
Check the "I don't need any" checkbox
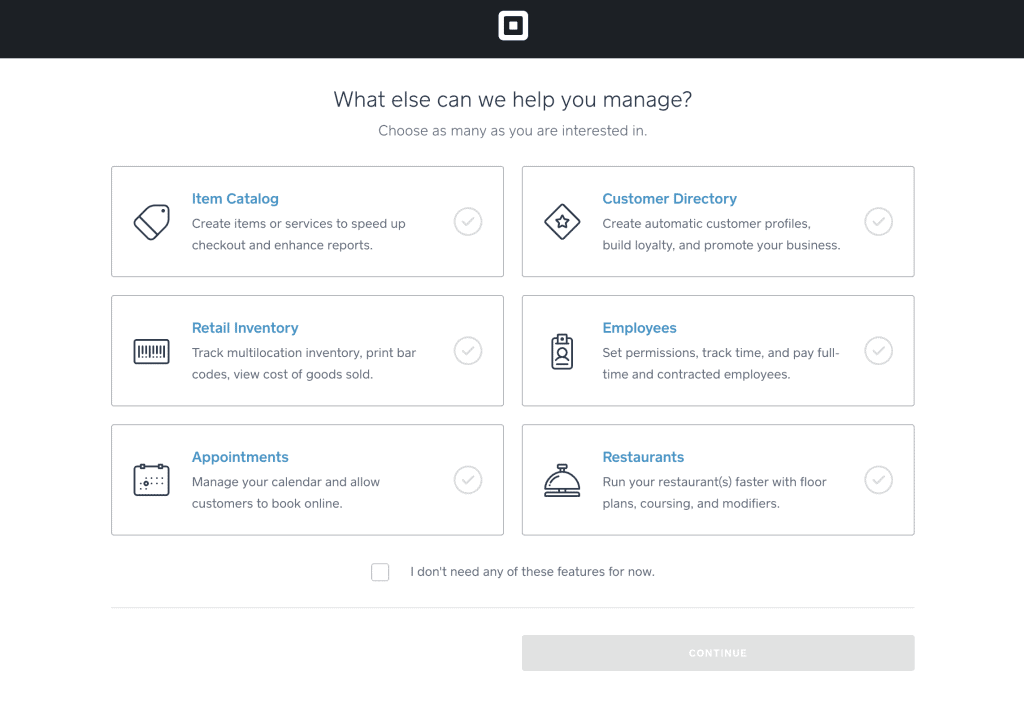pos(380,572)
